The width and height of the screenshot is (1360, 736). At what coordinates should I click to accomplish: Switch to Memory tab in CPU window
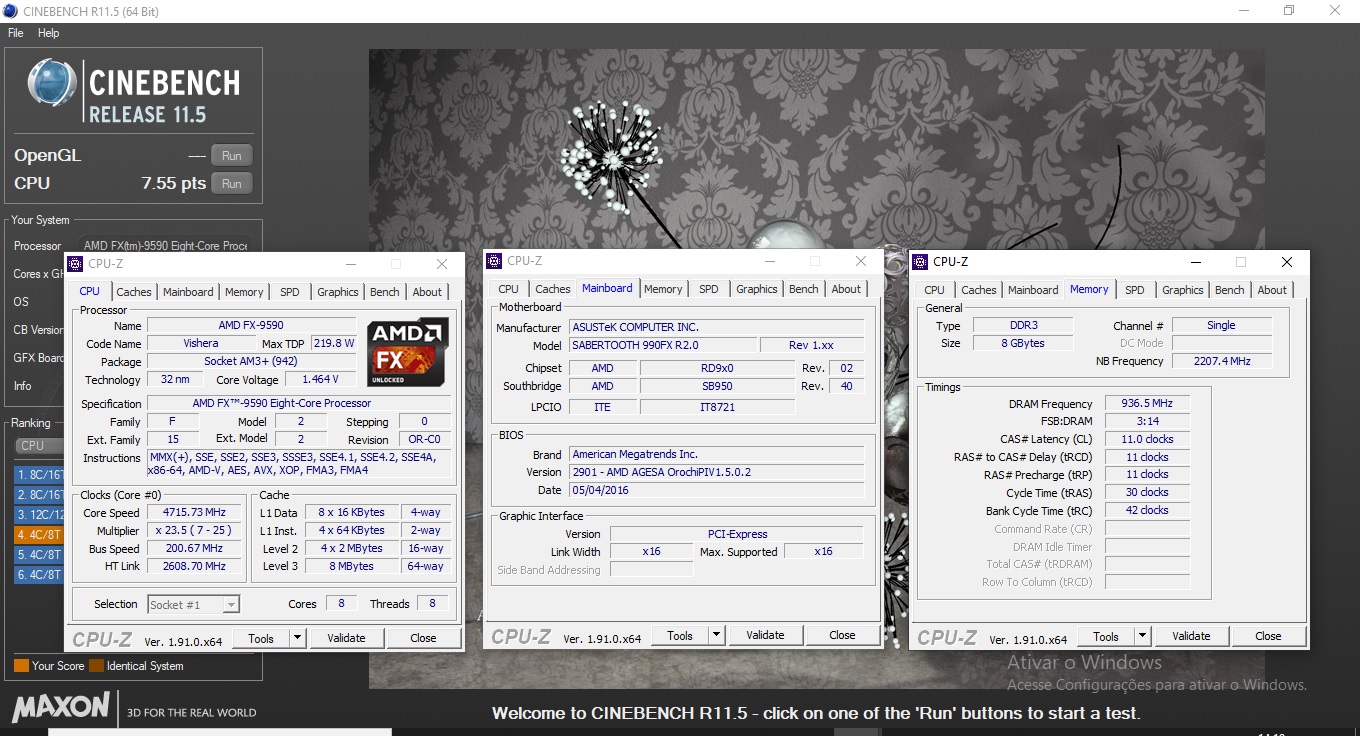pos(244,292)
